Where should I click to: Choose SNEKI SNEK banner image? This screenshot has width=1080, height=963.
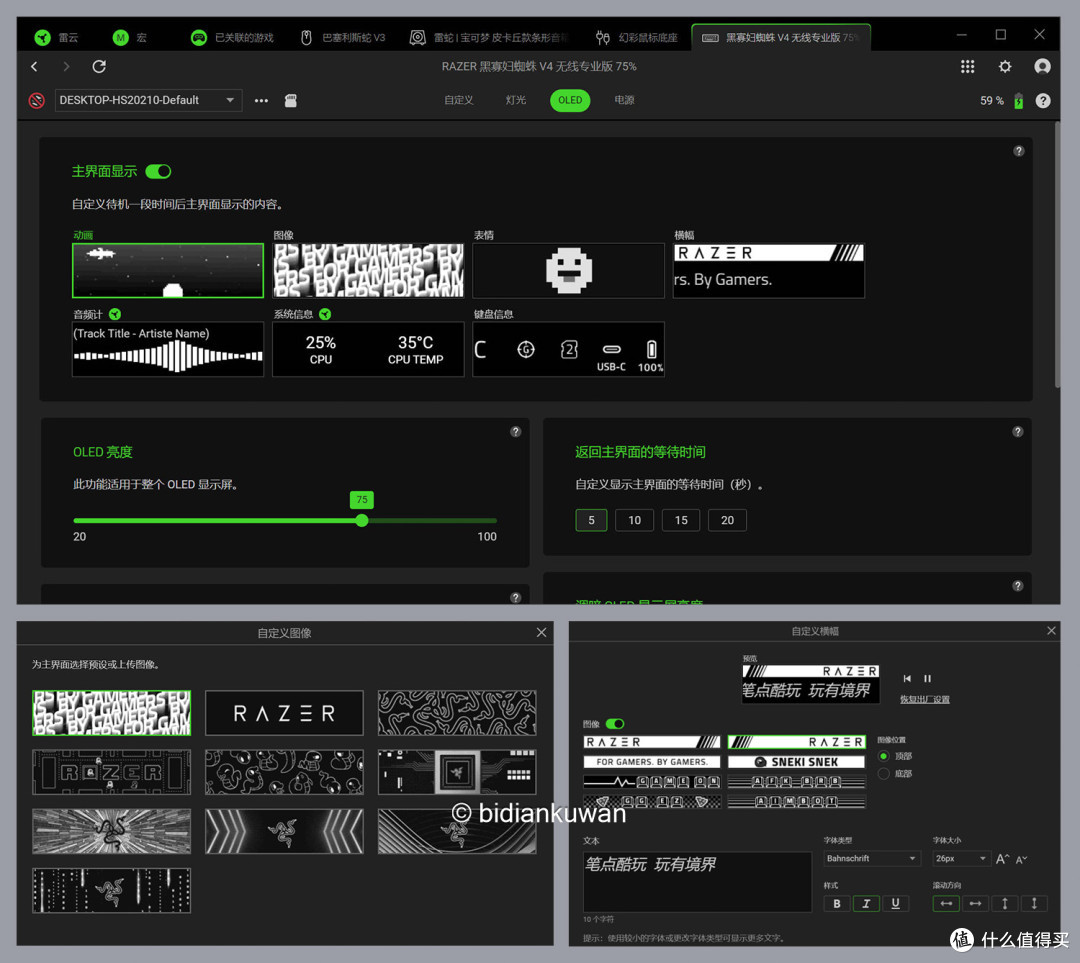[796, 762]
